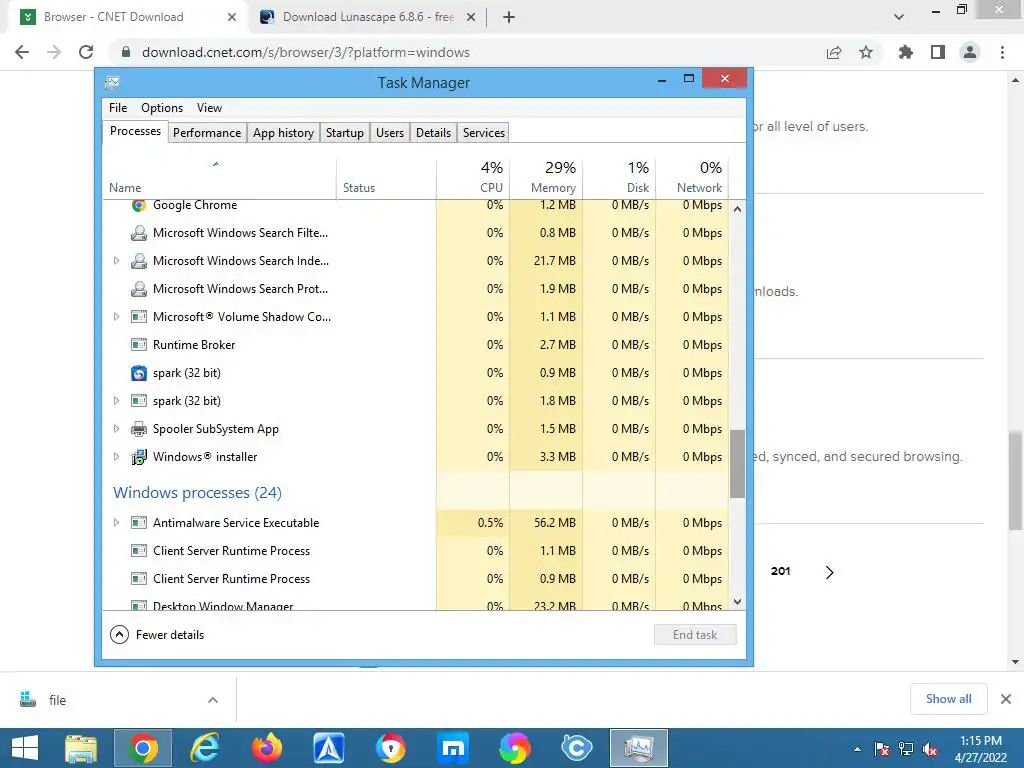Click the Spooler SubSystem App printer icon
The height and width of the screenshot is (768, 1024).
point(138,429)
